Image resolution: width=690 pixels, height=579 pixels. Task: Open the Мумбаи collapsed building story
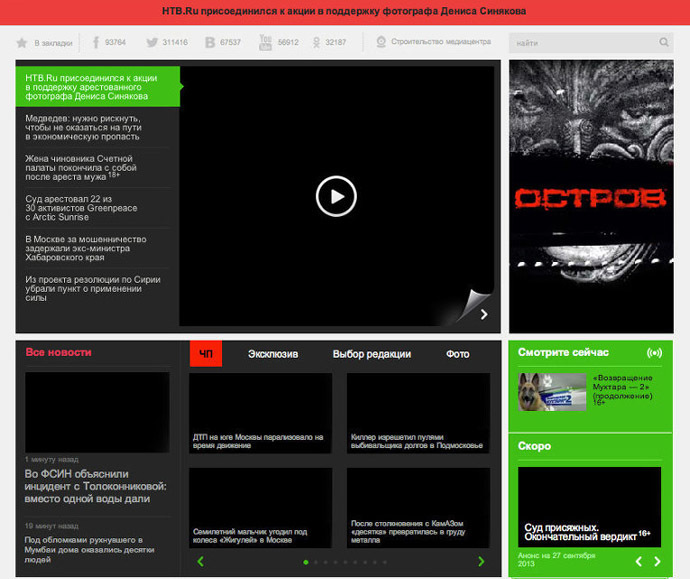89,550
